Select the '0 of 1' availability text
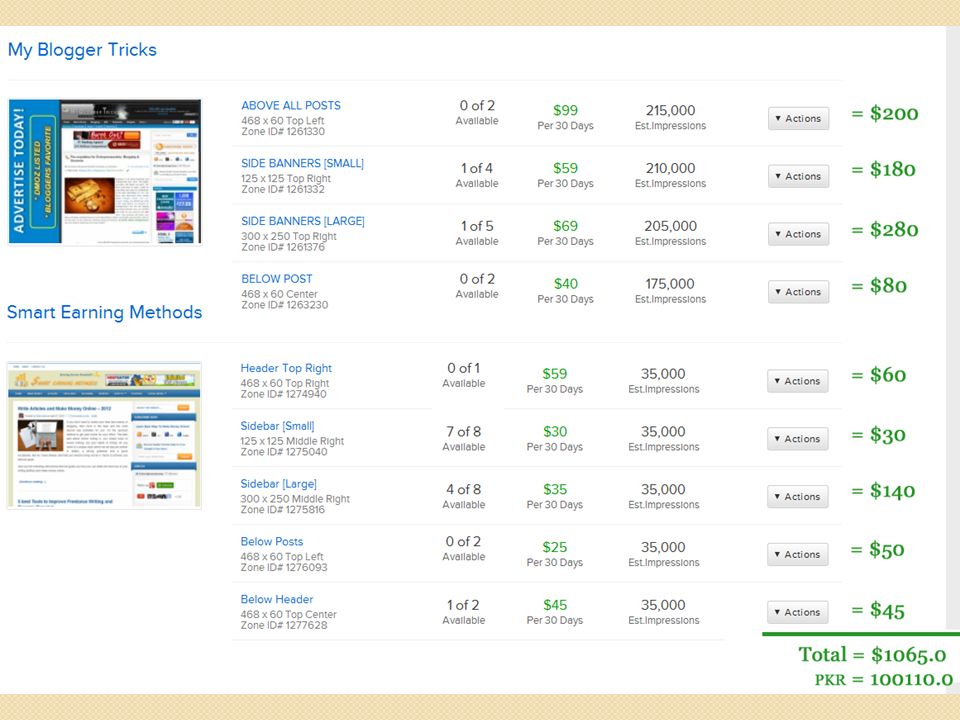The width and height of the screenshot is (960, 720). (x=463, y=368)
